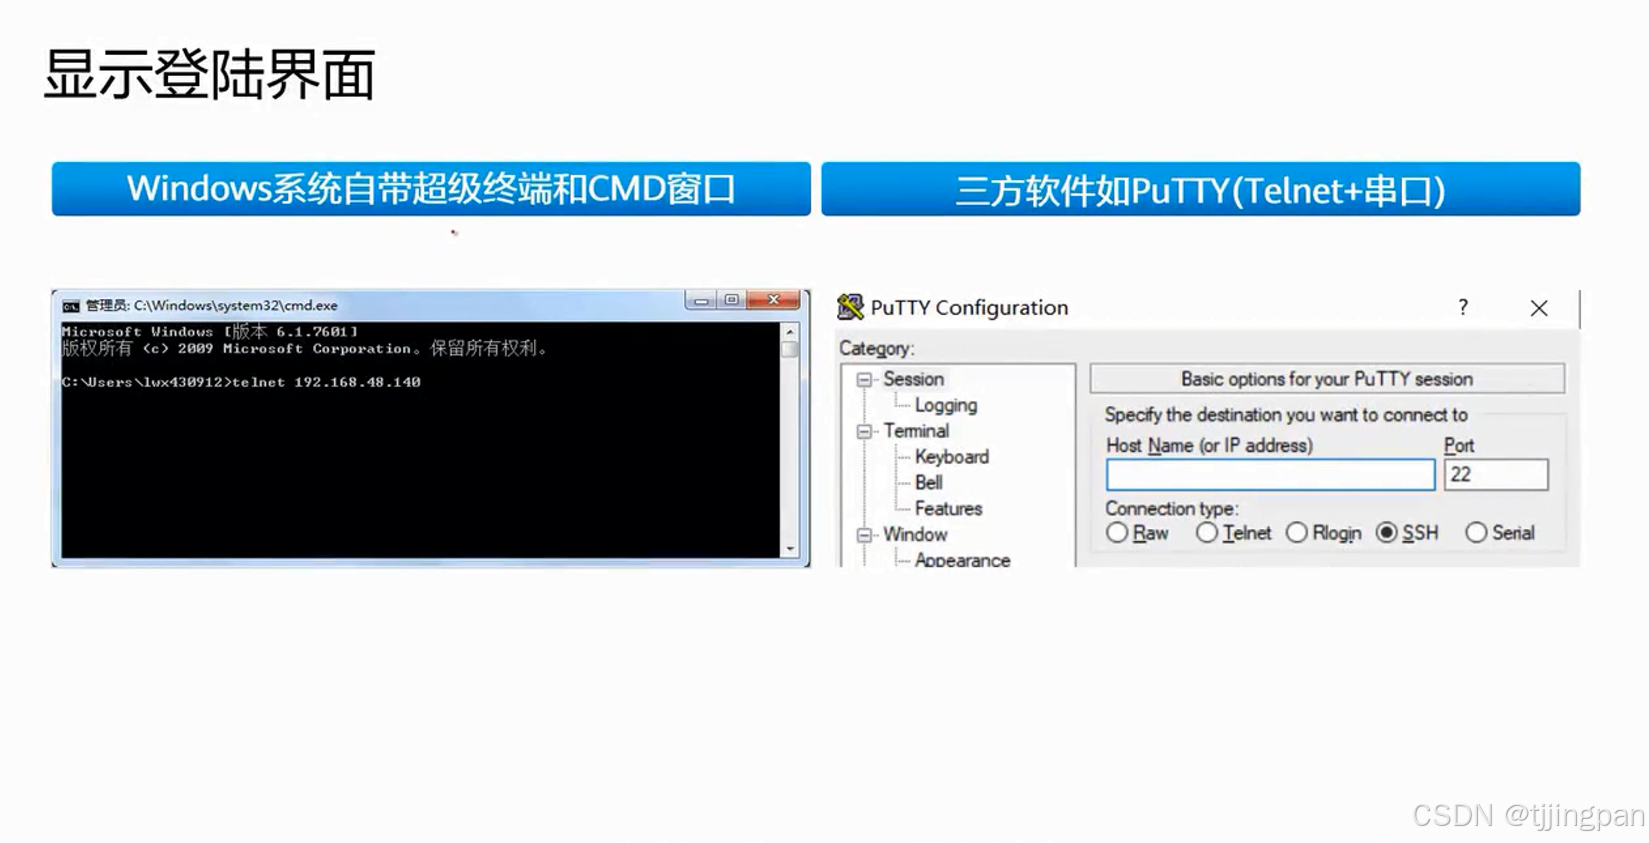Close the cmd.exe window

tap(773, 300)
